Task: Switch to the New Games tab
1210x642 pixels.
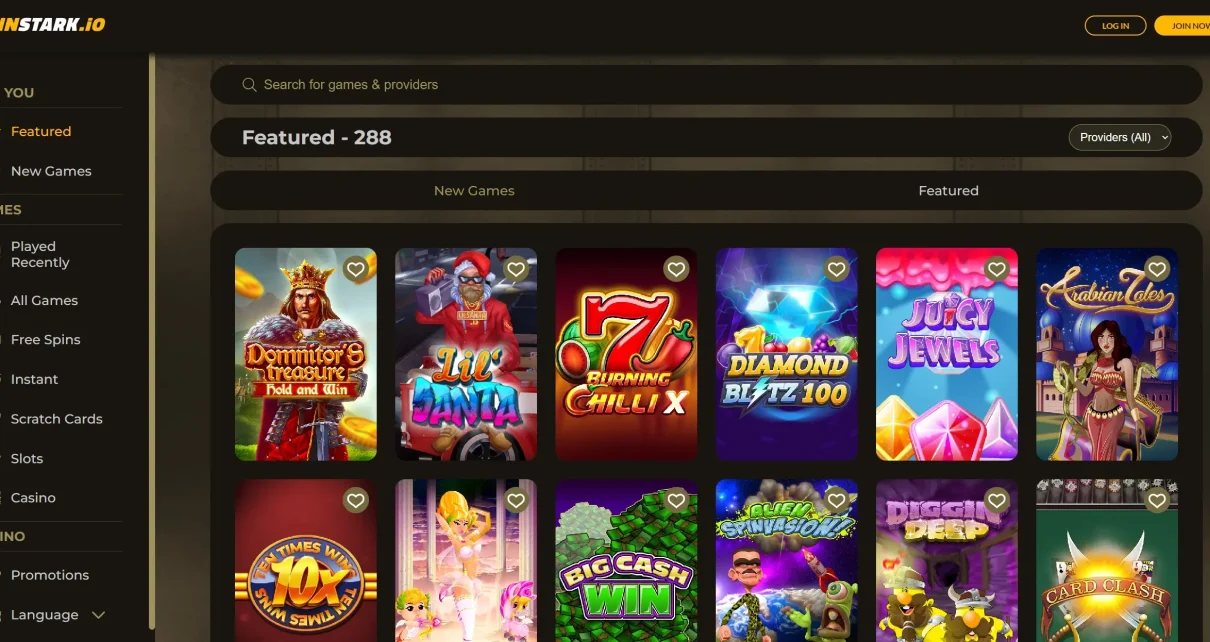Action: (x=474, y=190)
